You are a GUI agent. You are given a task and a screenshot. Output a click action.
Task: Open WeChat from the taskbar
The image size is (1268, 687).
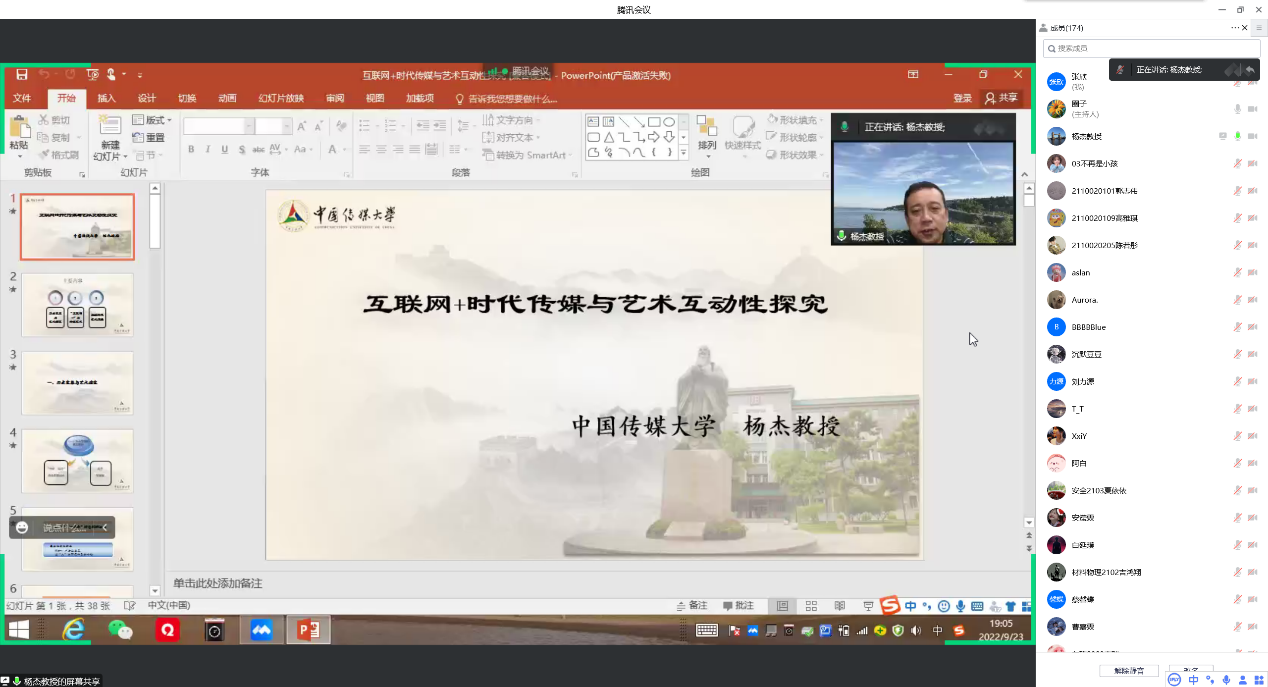coord(120,630)
